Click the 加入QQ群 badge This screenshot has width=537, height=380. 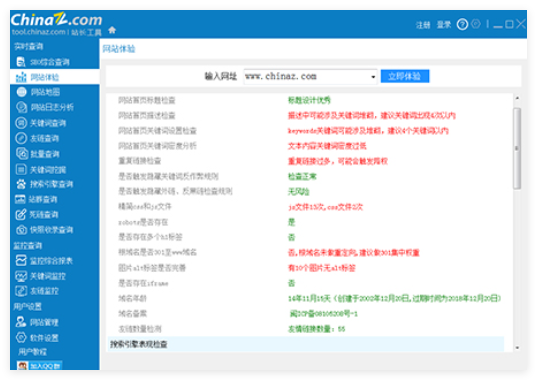click(40, 366)
